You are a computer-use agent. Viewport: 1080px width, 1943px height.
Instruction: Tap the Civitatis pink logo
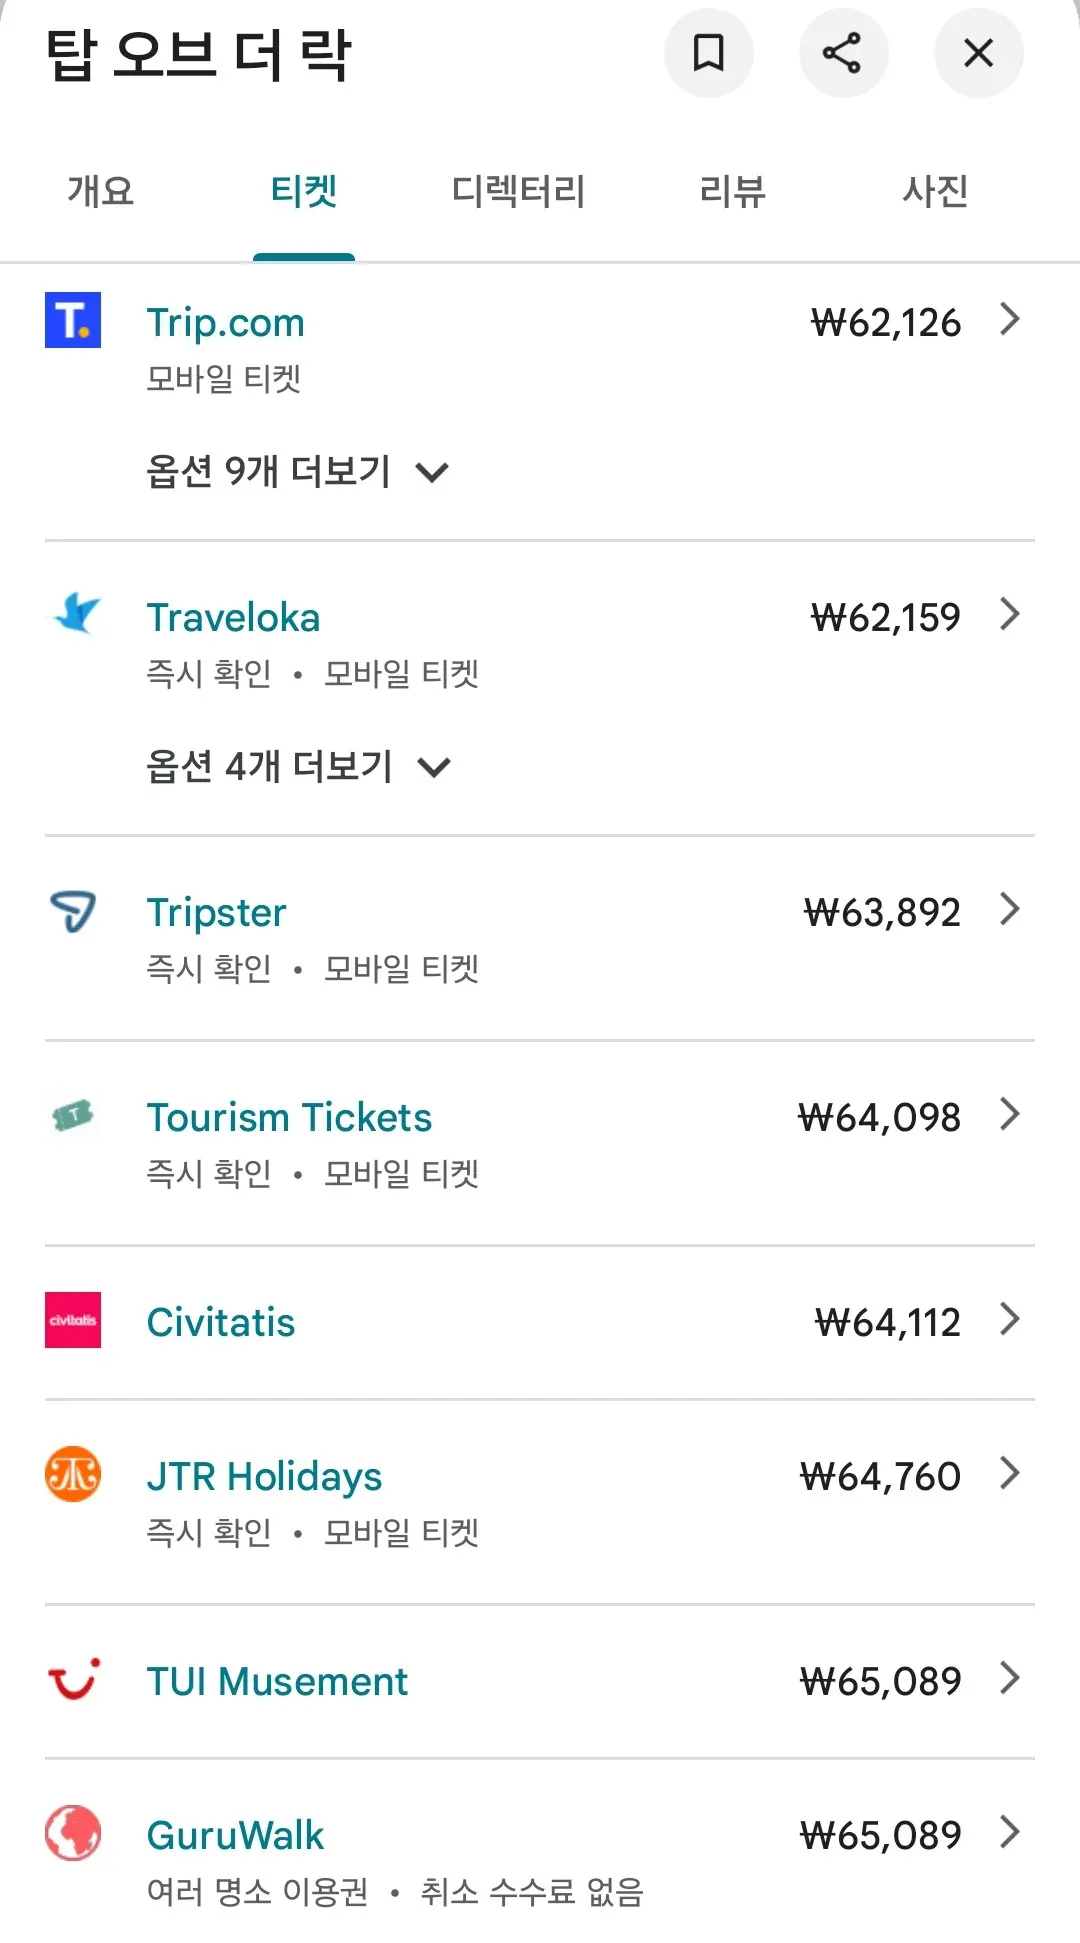73,1320
